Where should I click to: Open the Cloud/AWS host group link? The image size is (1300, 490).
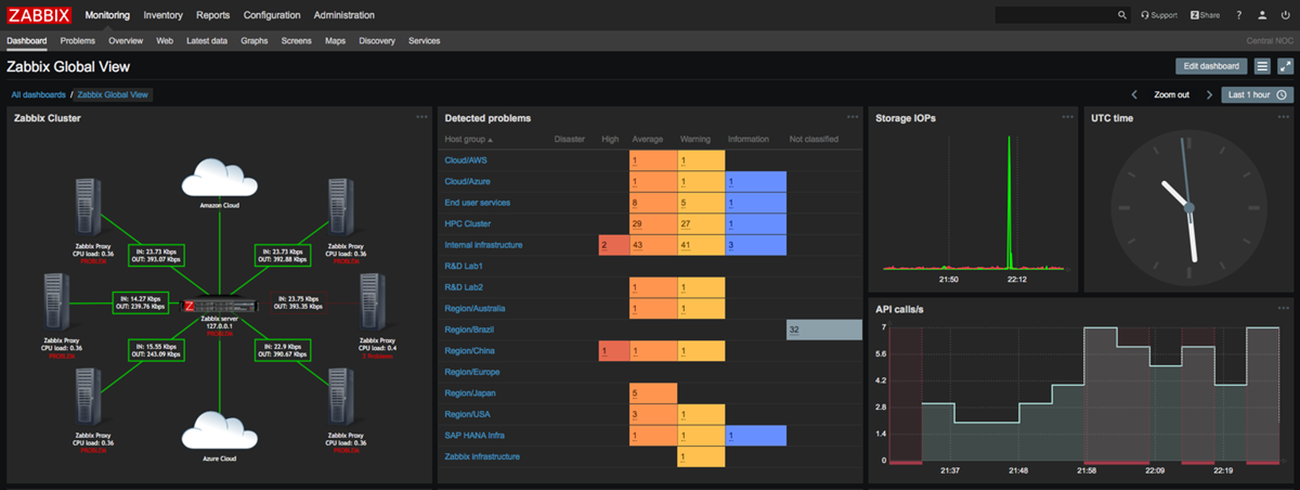(467, 160)
